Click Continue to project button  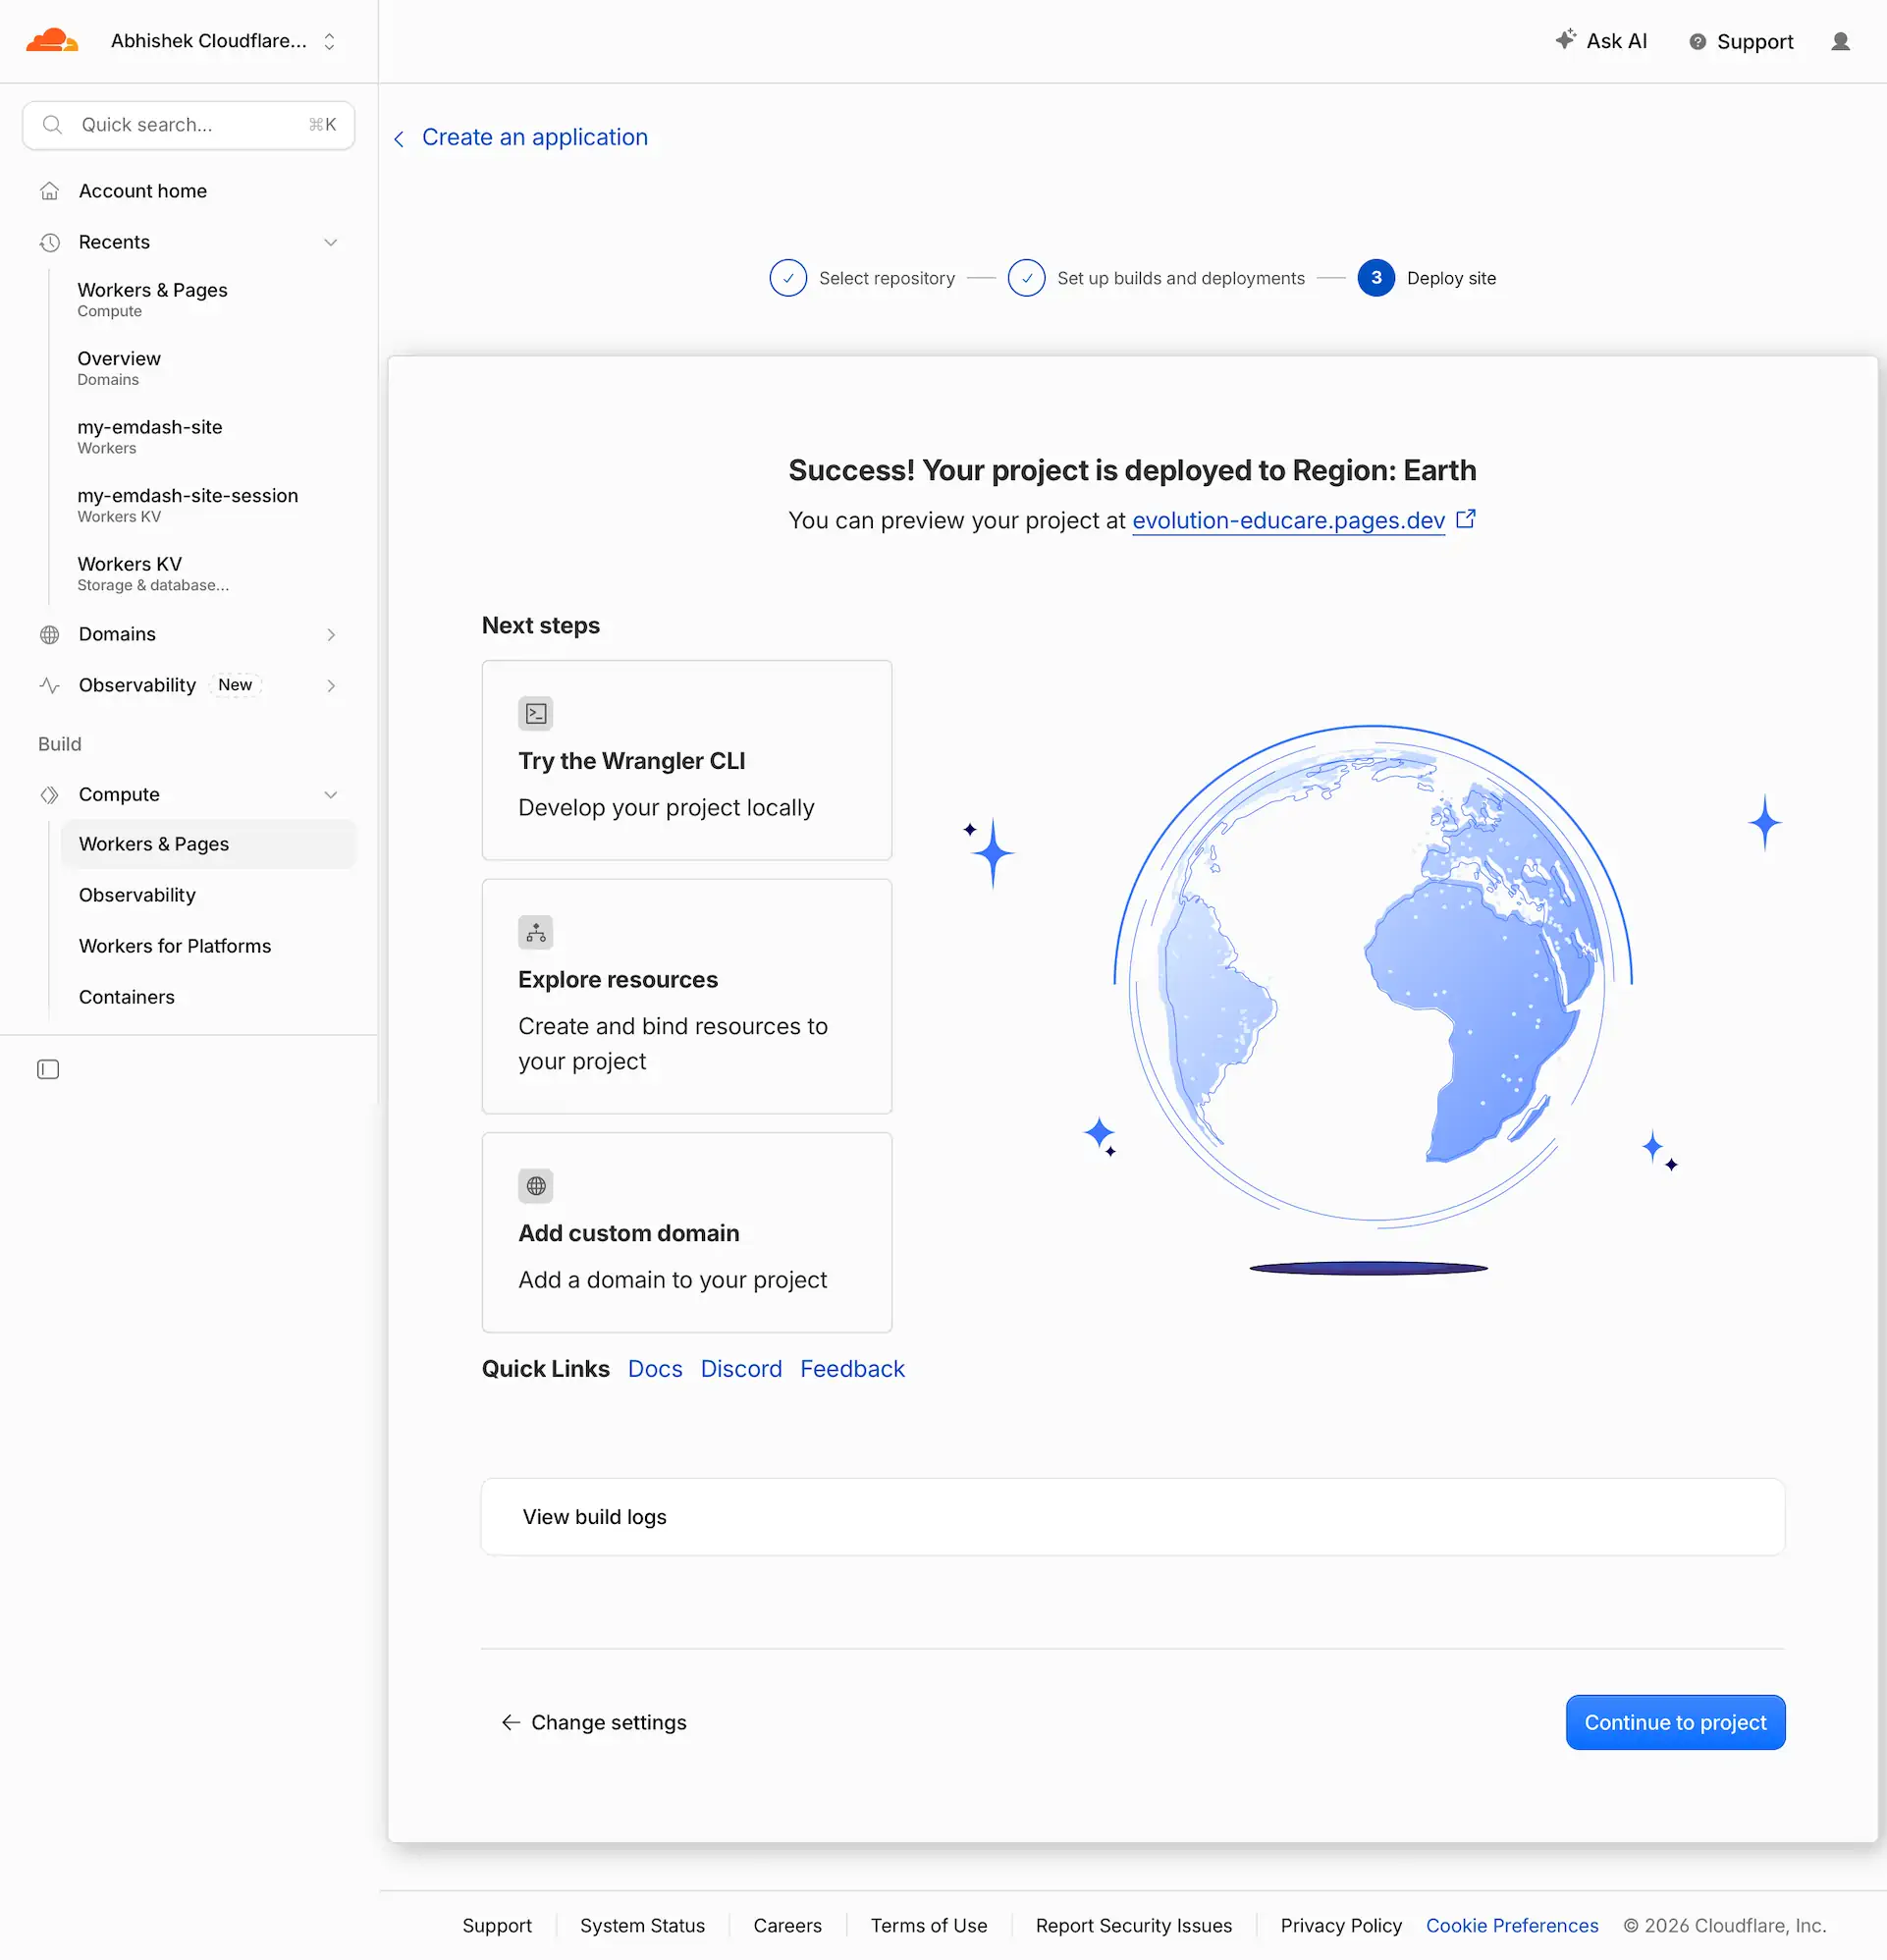(1675, 1722)
